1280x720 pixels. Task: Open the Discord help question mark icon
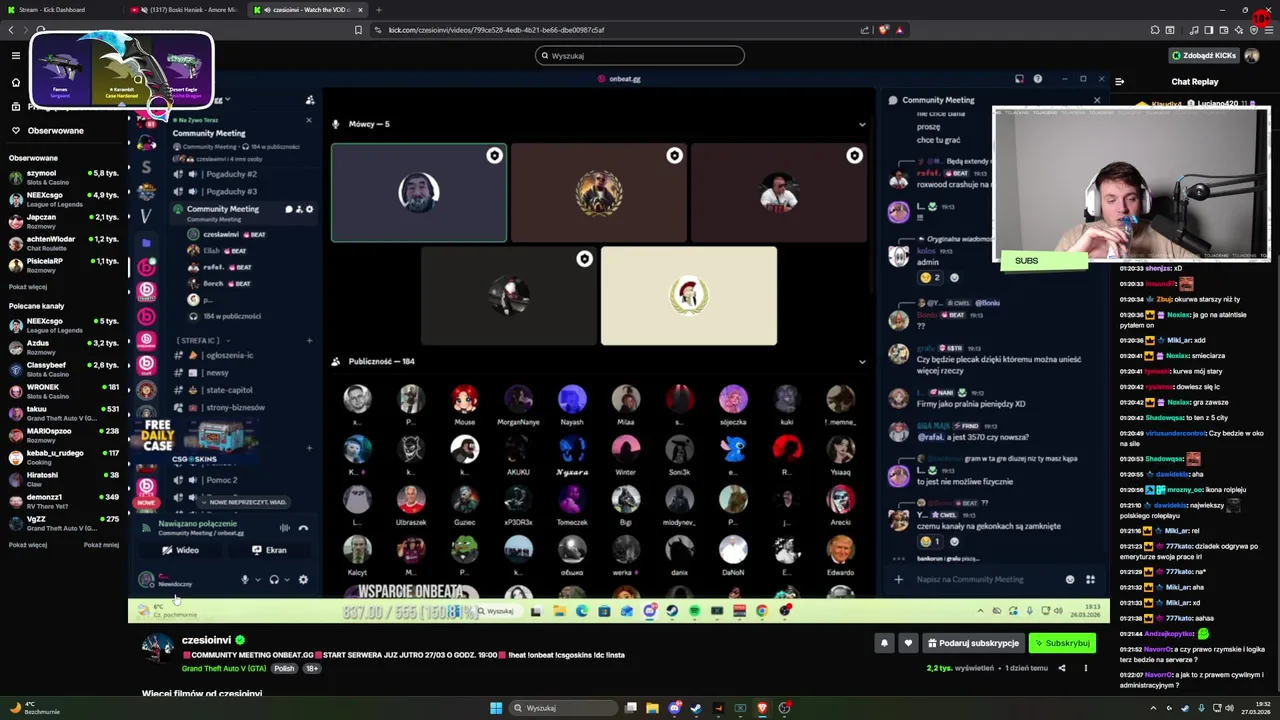[1037, 79]
